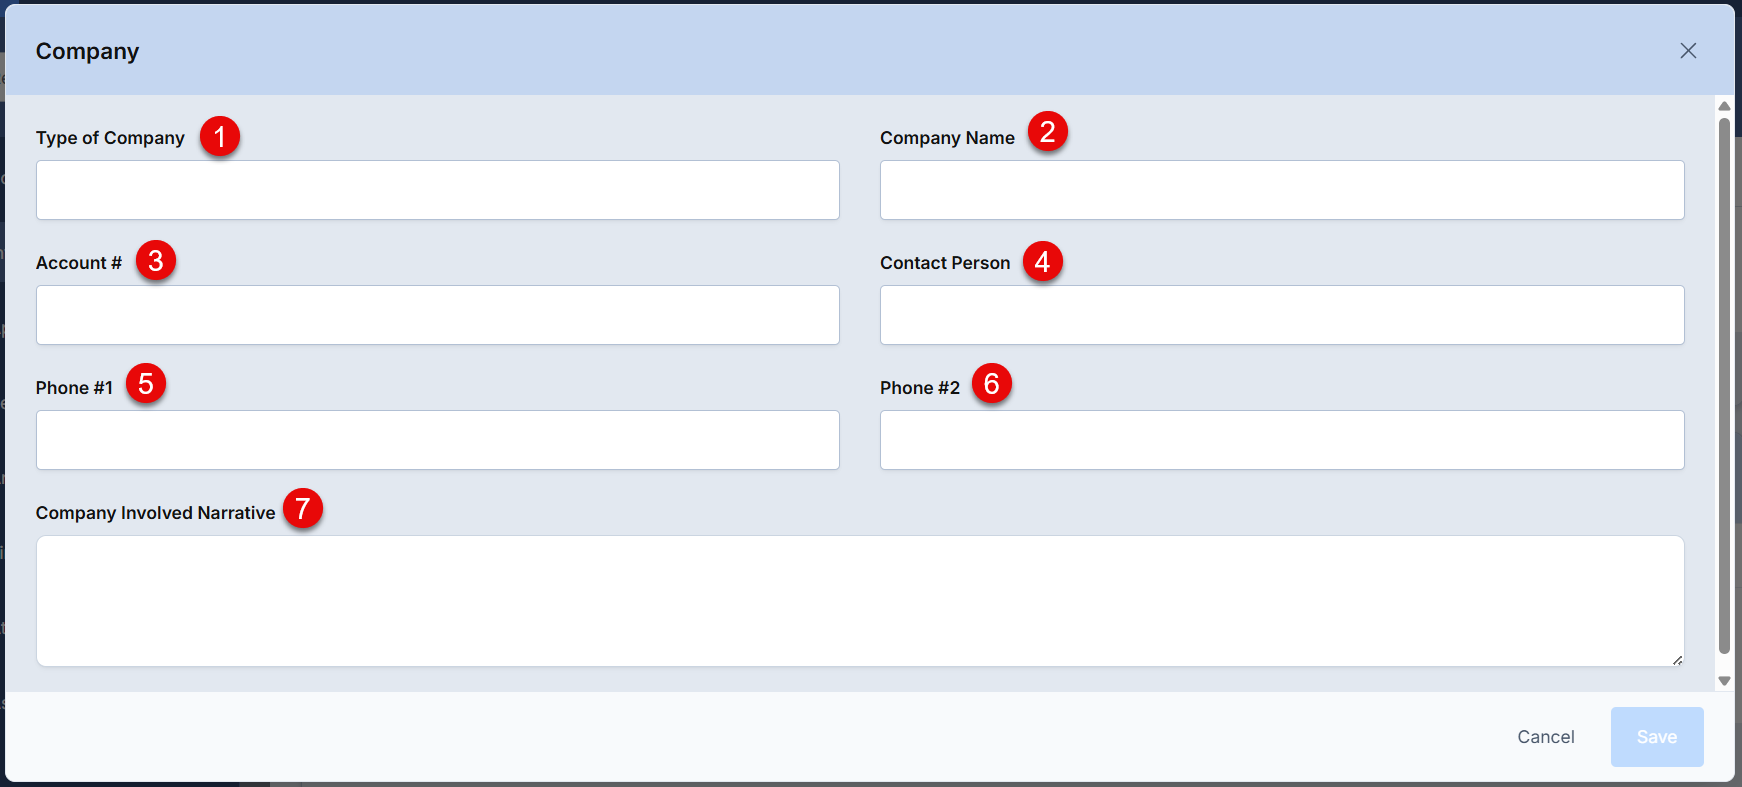Focus the Company Name text box

[1282, 190]
